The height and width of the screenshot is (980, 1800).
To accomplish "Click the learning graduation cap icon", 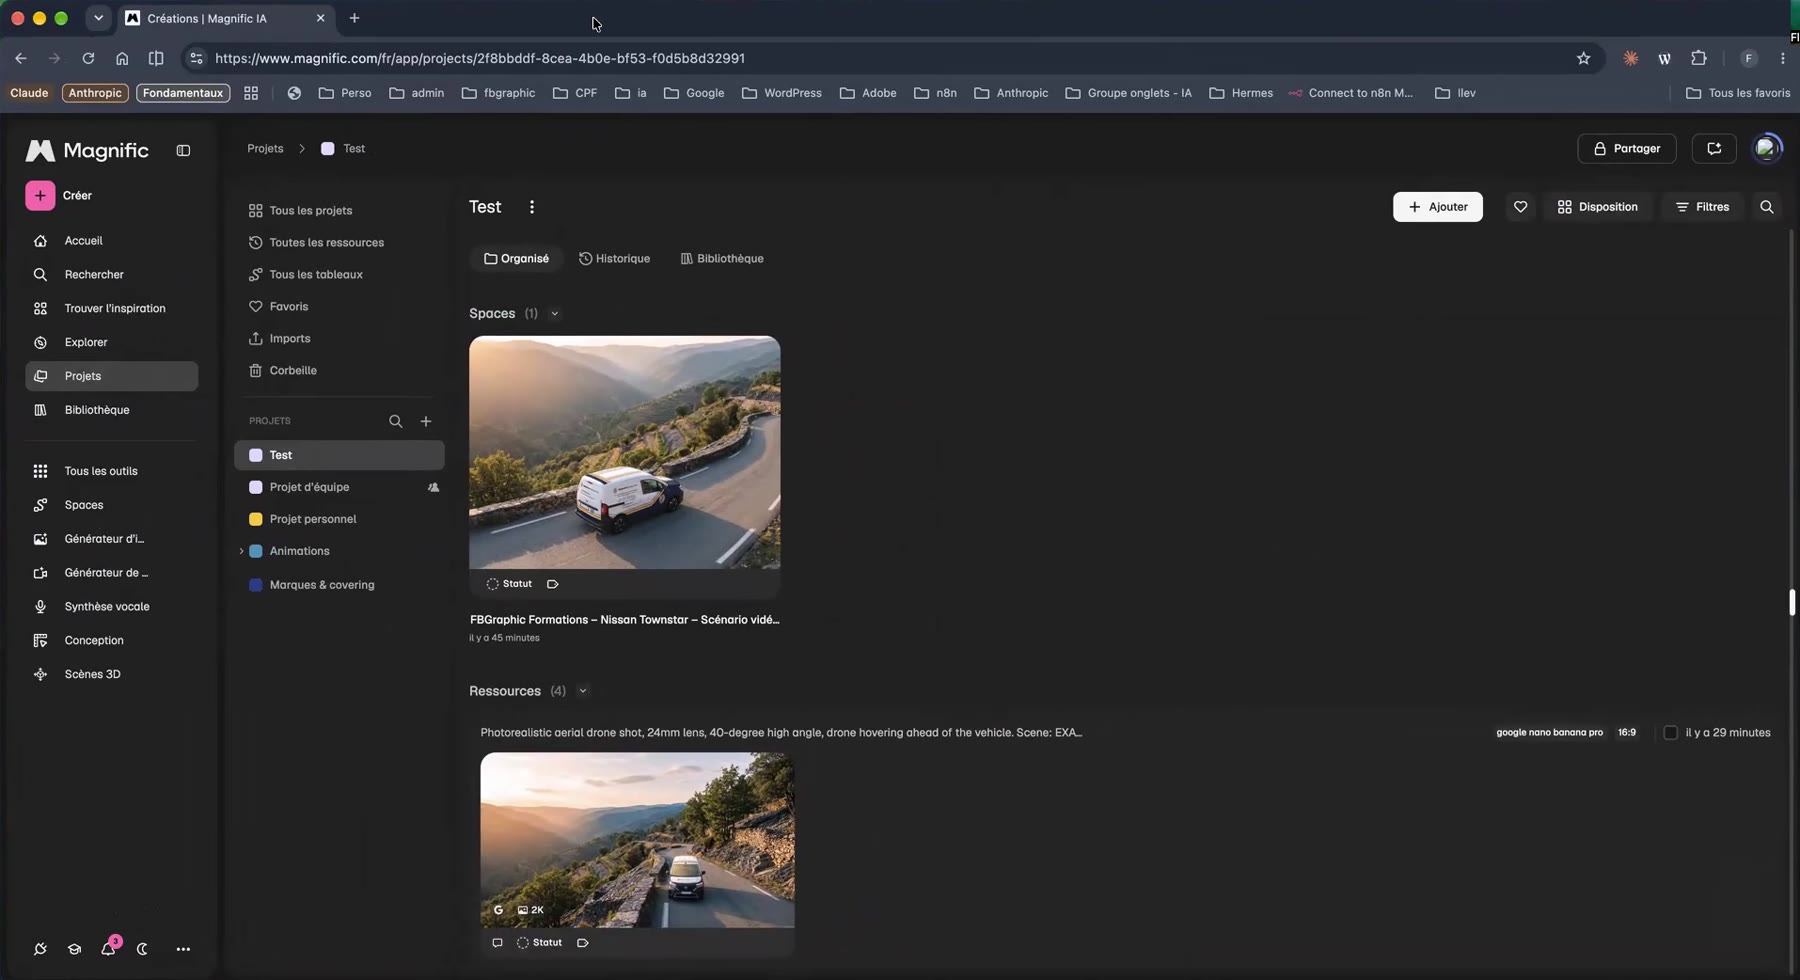I will pos(74,949).
